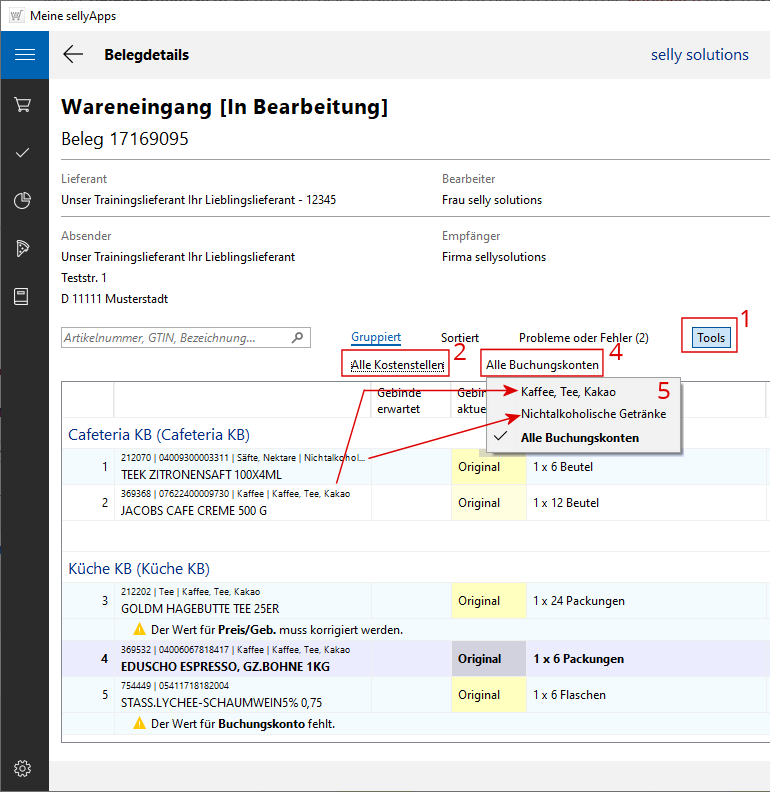770x792 pixels.
Task: Click the checkmark sidebar icon
Action: tap(23, 152)
